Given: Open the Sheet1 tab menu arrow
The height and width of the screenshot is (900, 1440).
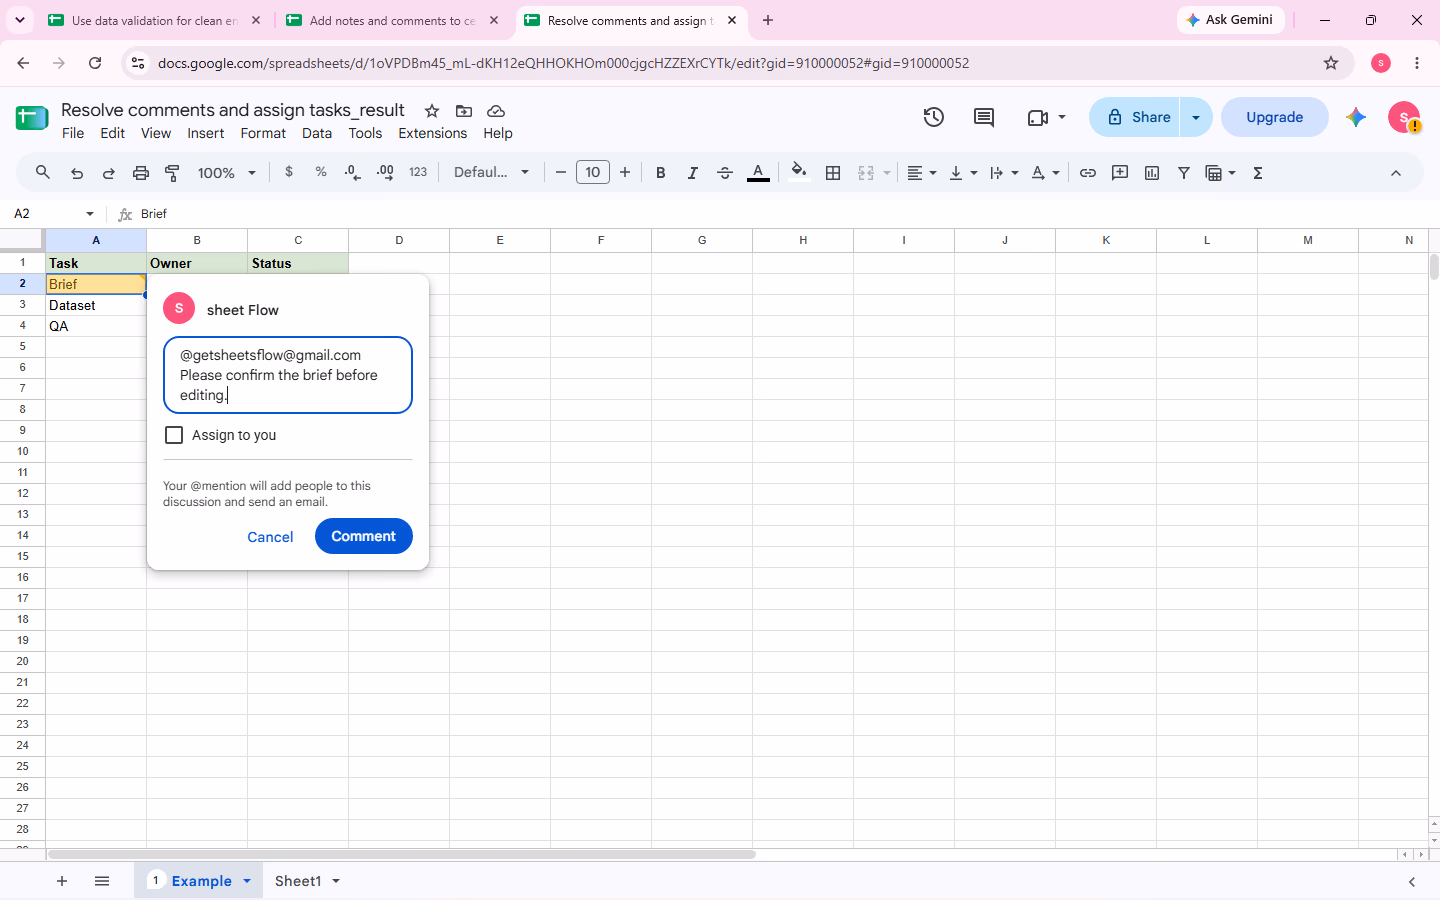Looking at the screenshot, I should 336,881.
